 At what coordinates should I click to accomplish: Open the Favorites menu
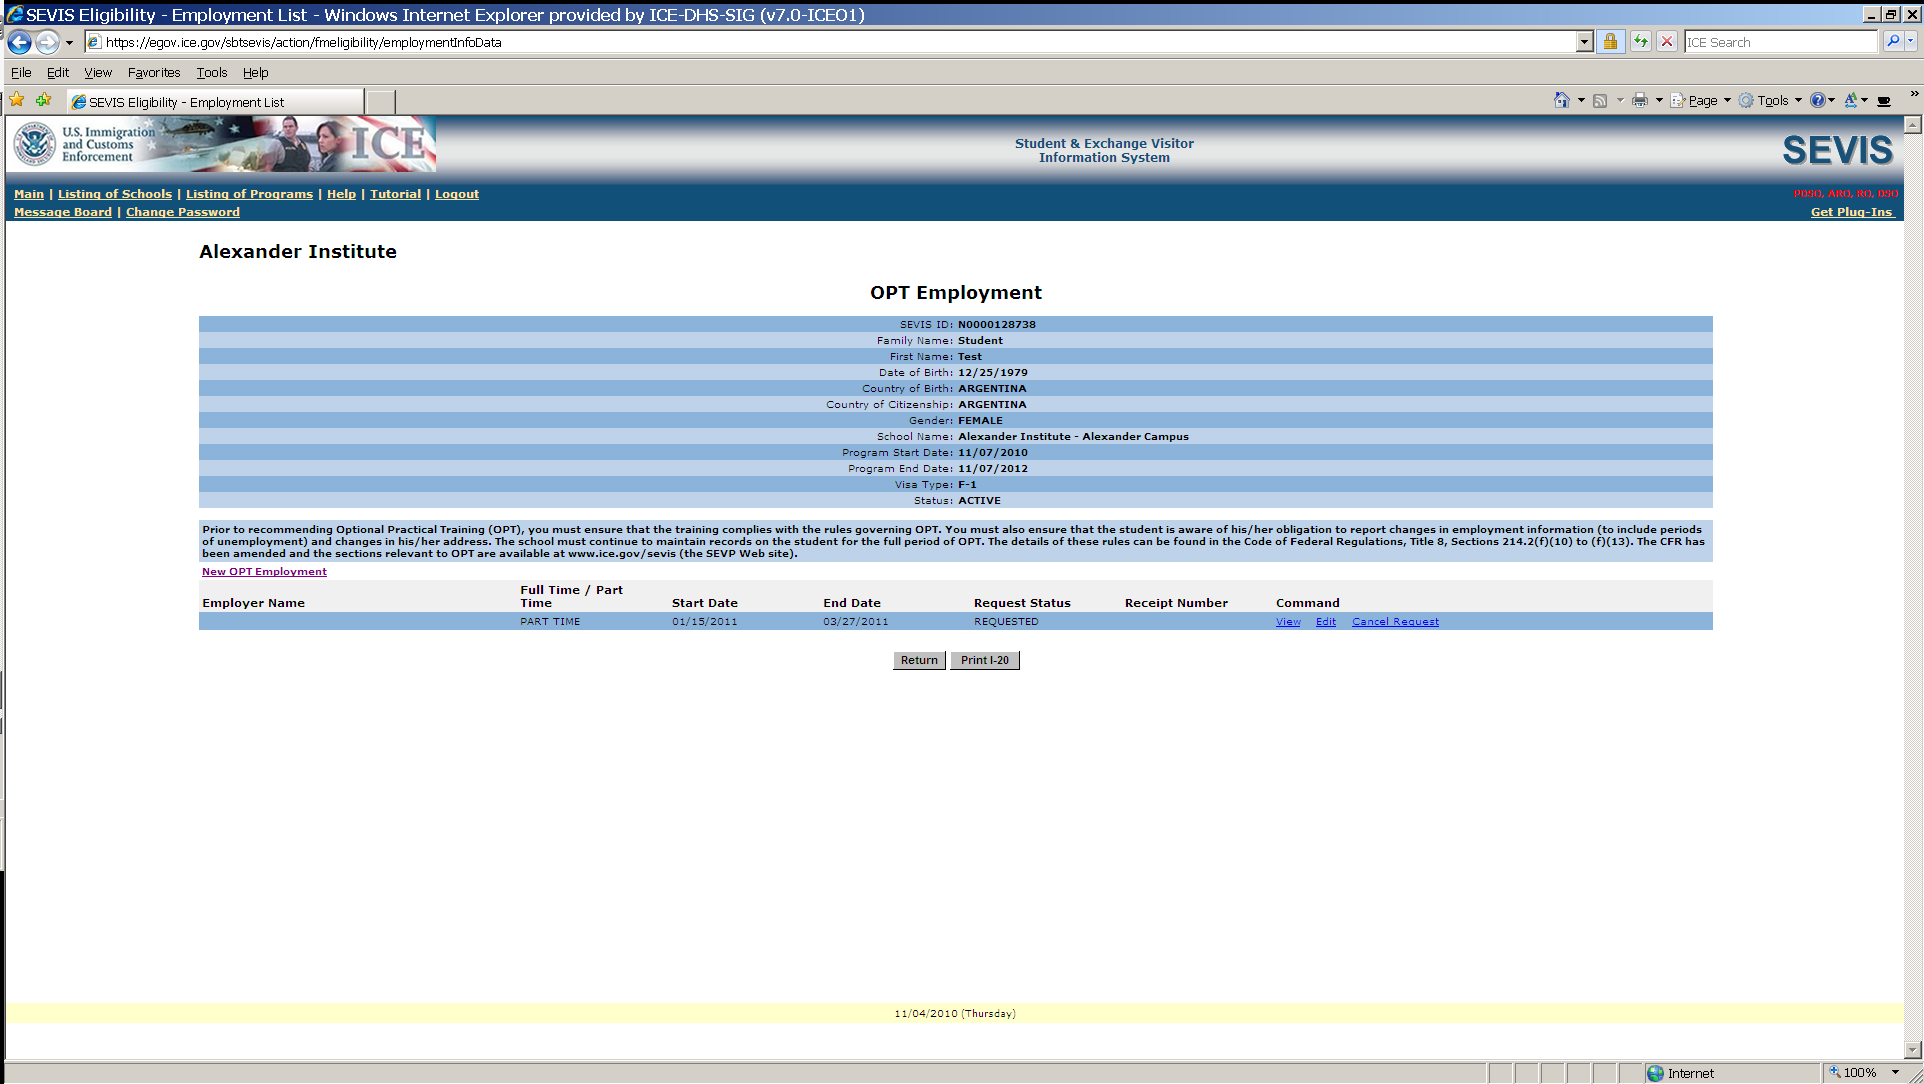(x=154, y=72)
